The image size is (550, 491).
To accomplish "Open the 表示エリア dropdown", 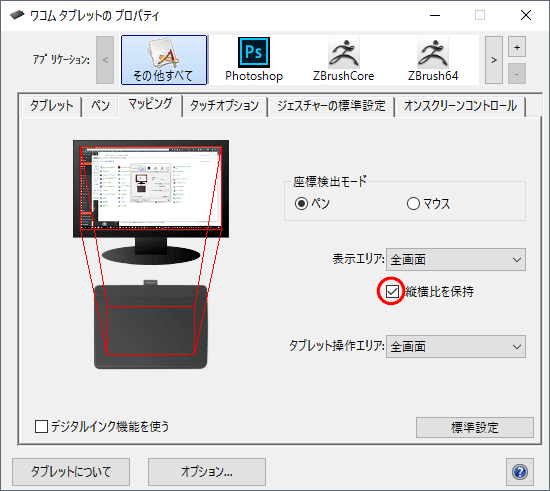I will point(456,260).
